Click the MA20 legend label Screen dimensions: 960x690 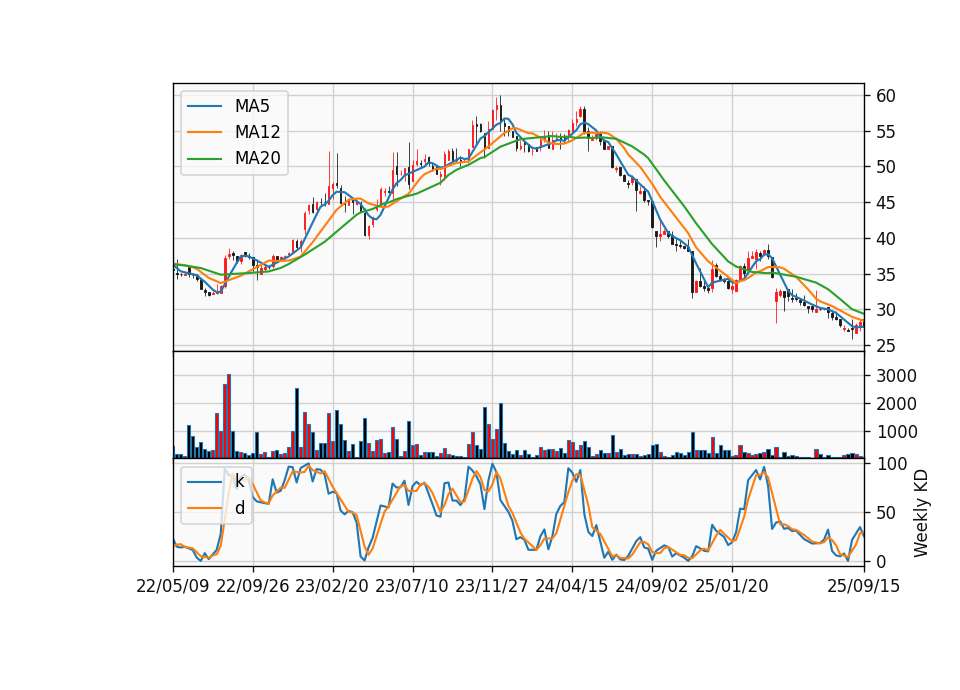[x=257, y=158]
